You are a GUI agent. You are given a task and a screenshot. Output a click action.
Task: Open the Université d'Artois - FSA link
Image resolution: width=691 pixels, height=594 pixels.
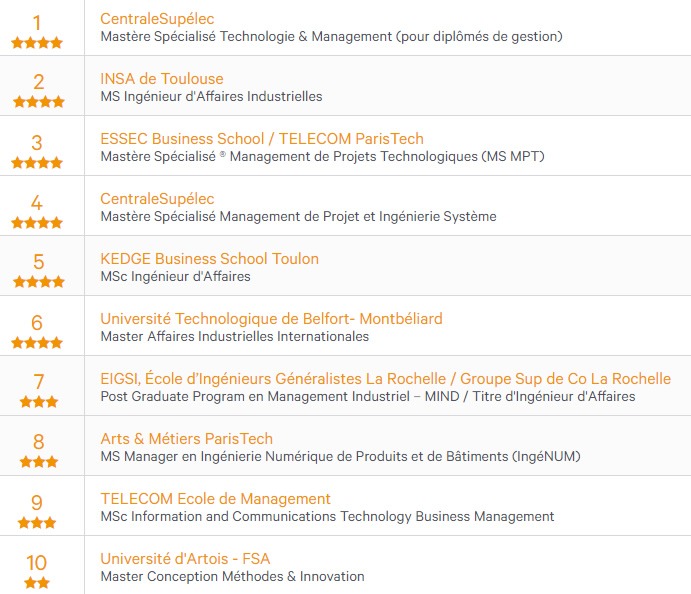pos(185,559)
